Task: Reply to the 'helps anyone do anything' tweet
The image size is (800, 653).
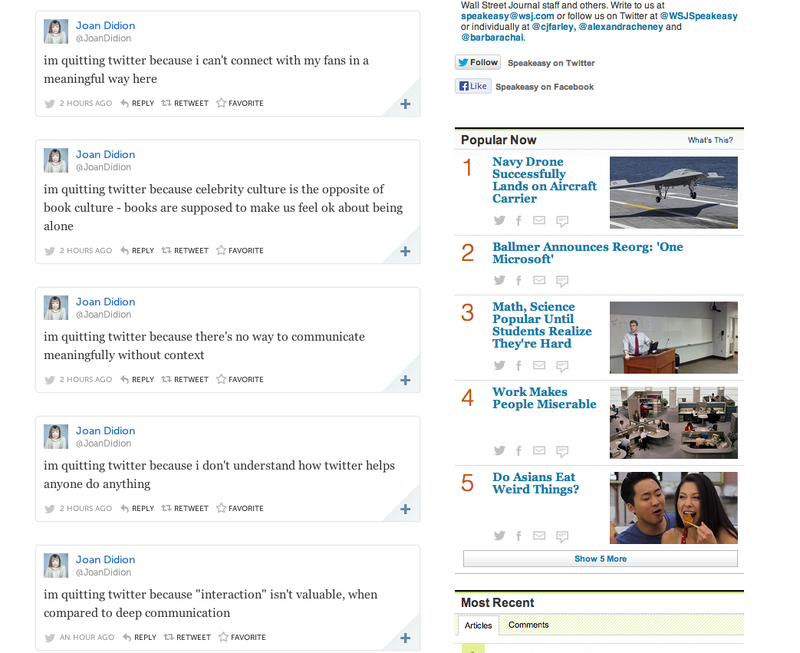Action: pos(137,509)
